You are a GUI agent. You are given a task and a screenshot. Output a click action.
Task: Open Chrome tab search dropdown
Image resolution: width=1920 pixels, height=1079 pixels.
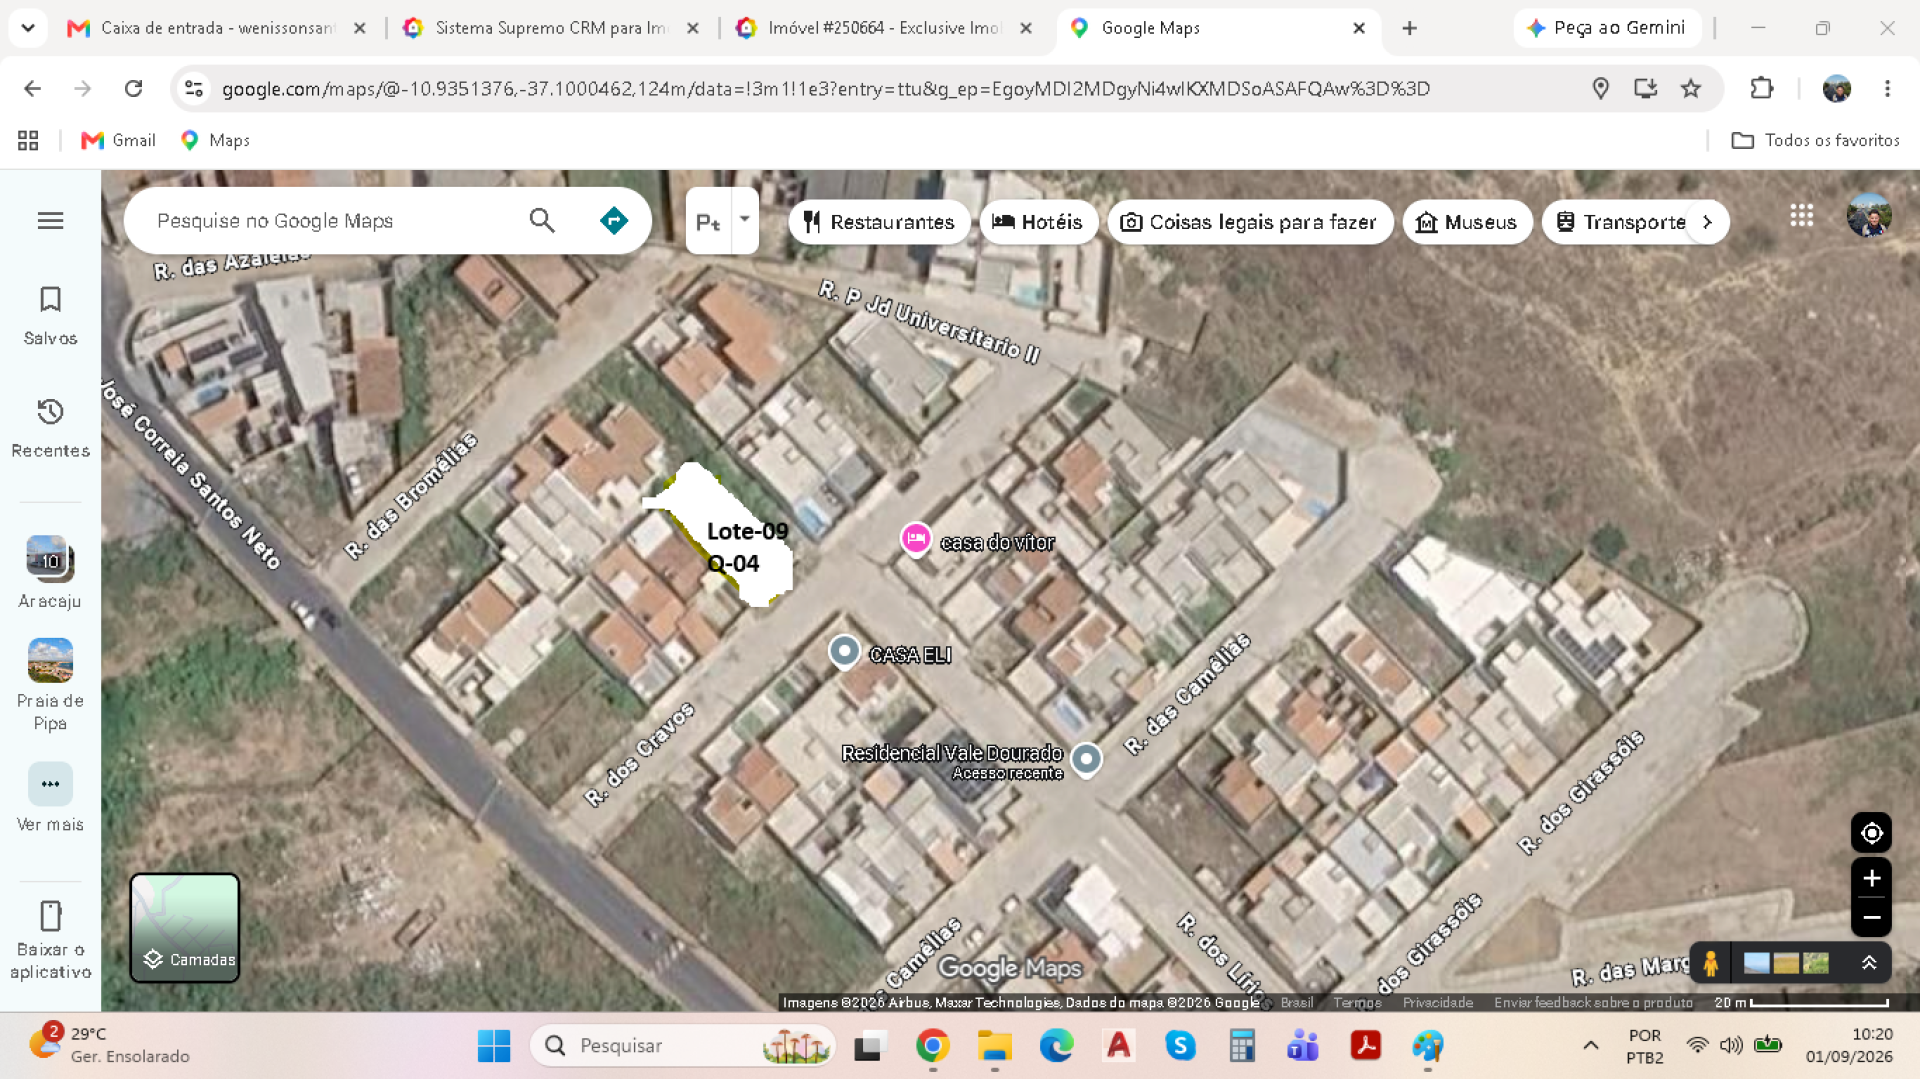[28, 28]
